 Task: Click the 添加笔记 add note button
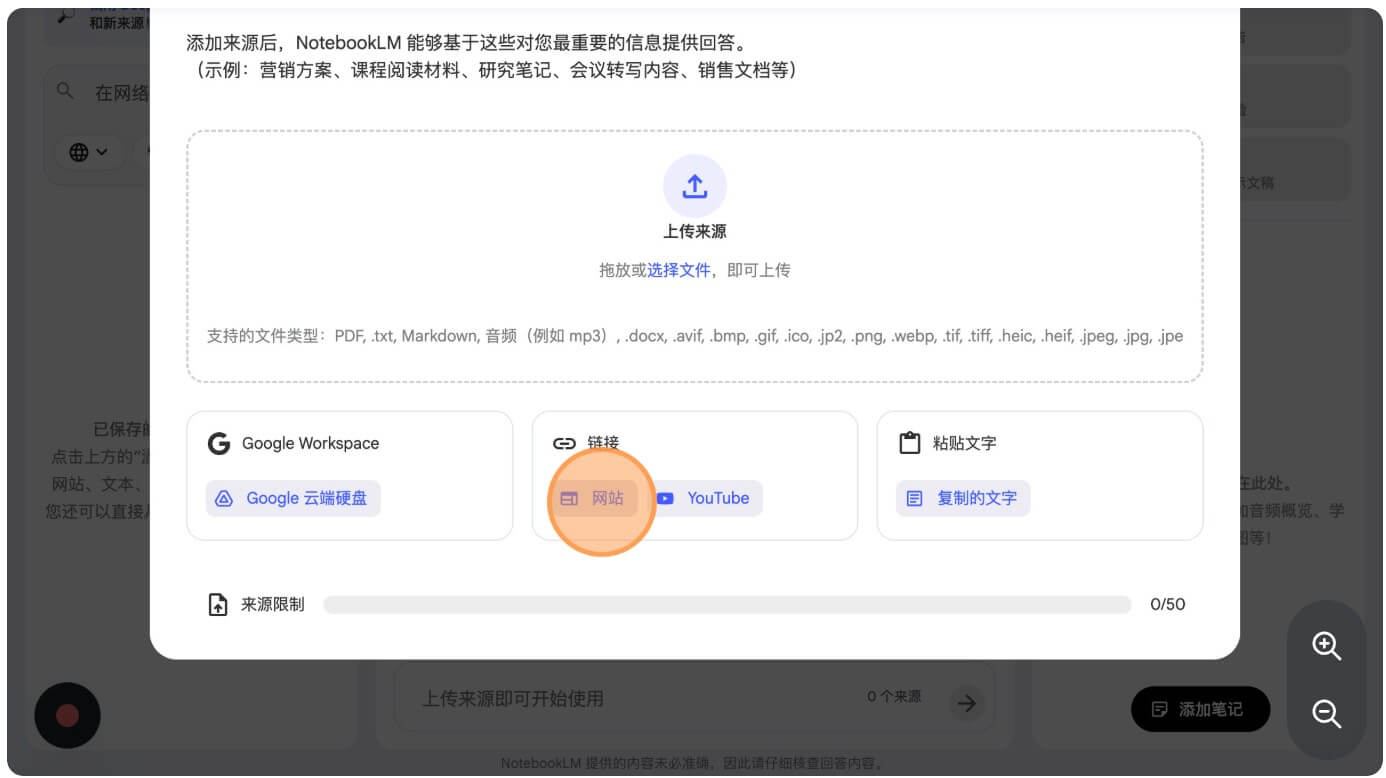click(x=1200, y=708)
